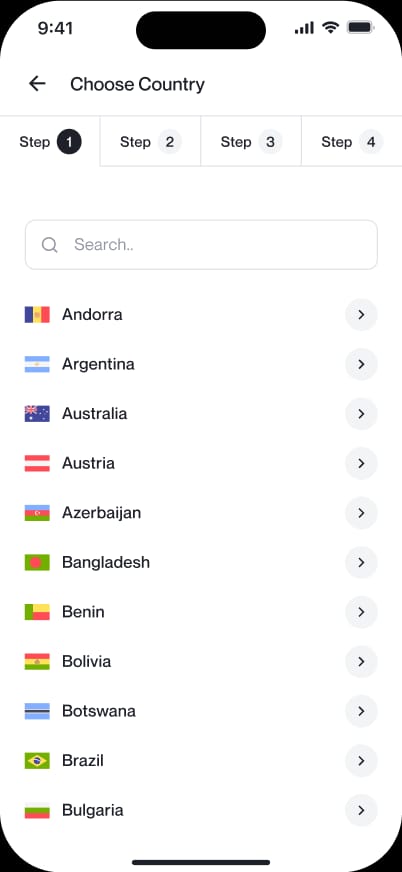The image size is (402, 872).
Task: Switch to the Step 2 tab
Action: coord(151,142)
